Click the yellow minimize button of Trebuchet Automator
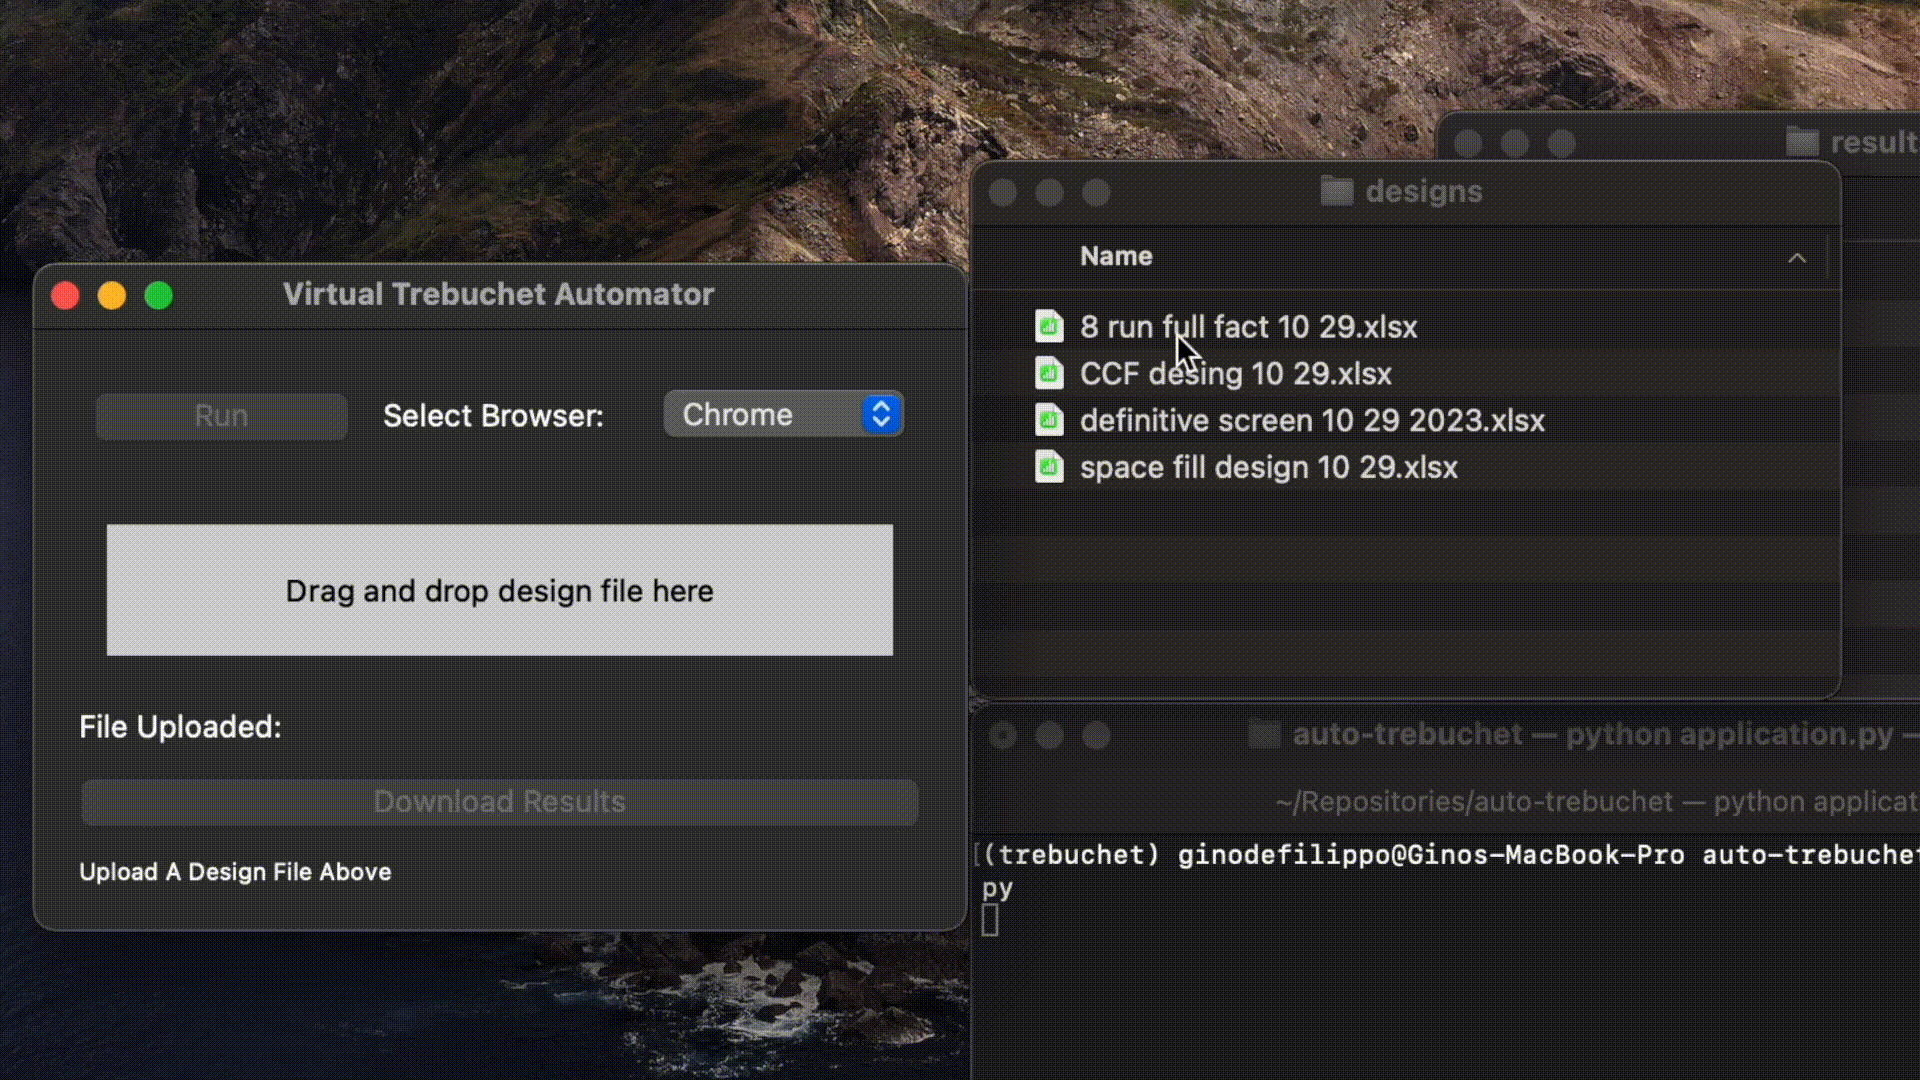This screenshot has height=1080, width=1920. (x=112, y=295)
